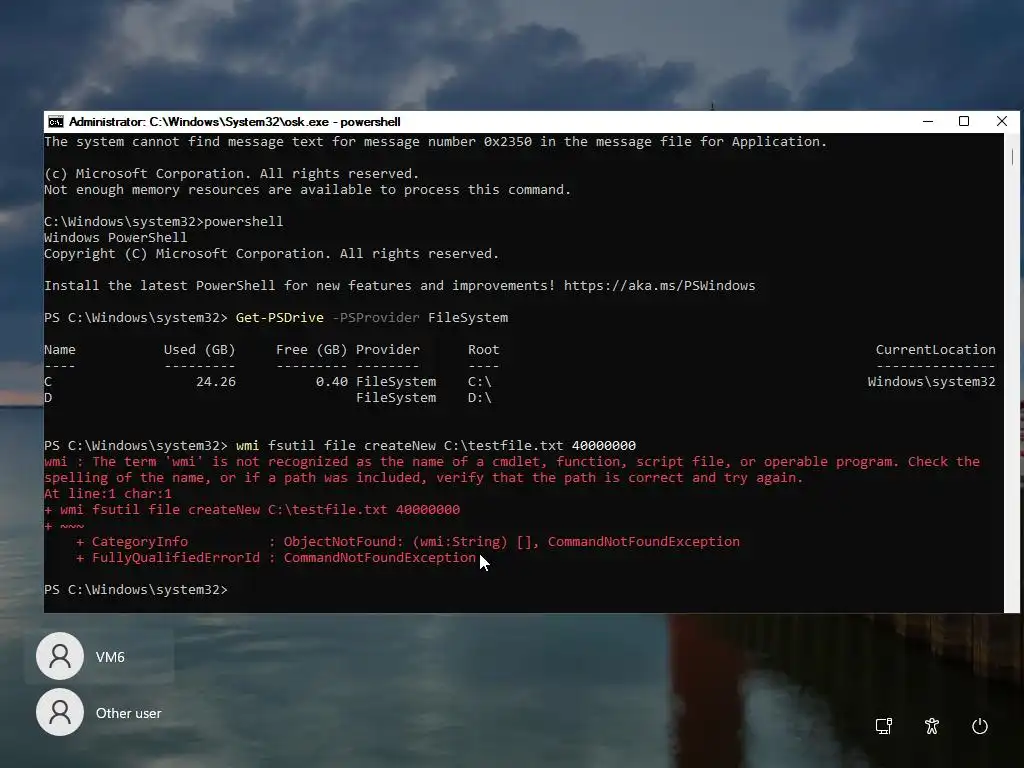
Task: Click the 'Get-PSDrive' command text
Action: [x=280, y=317]
